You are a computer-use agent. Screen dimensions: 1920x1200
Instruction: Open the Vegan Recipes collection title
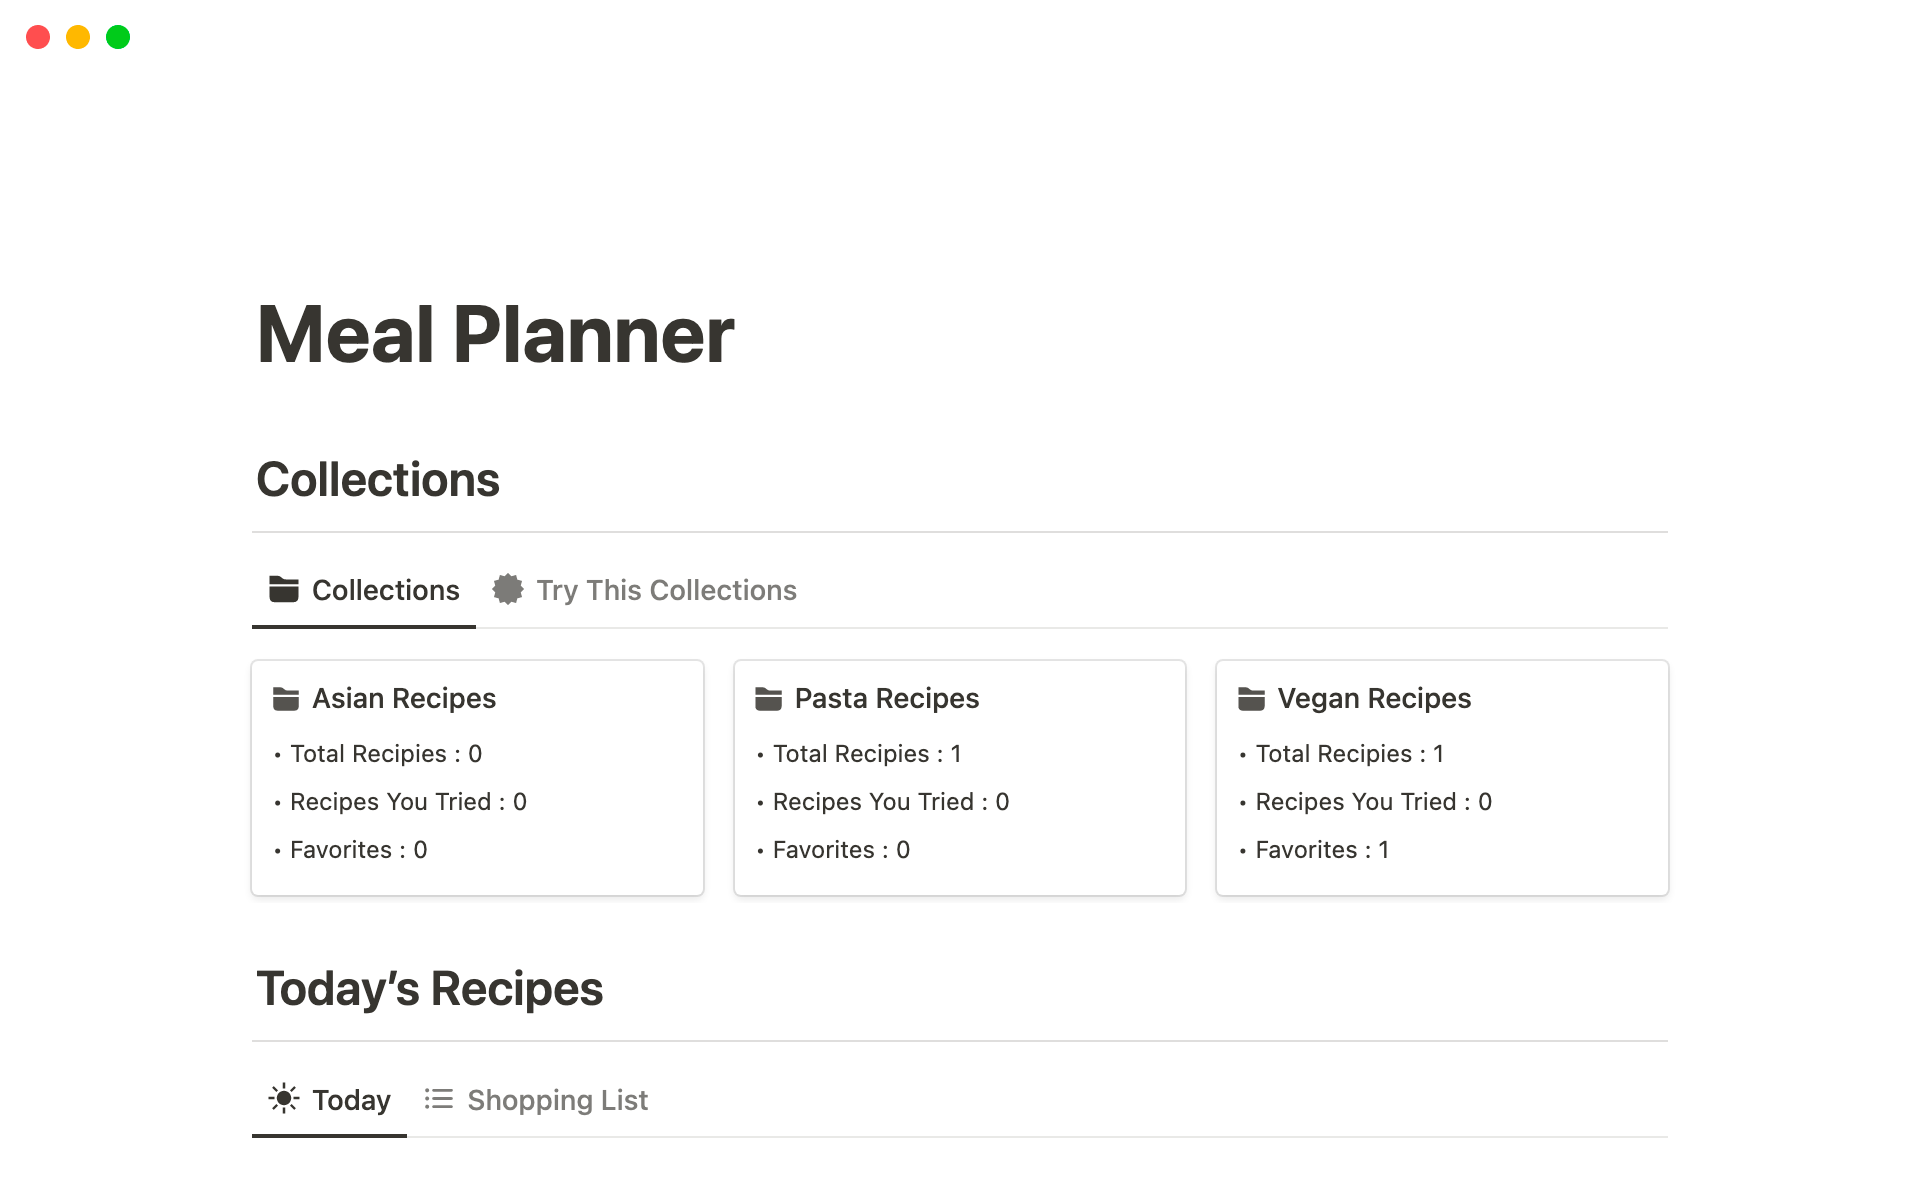pos(1374,698)
